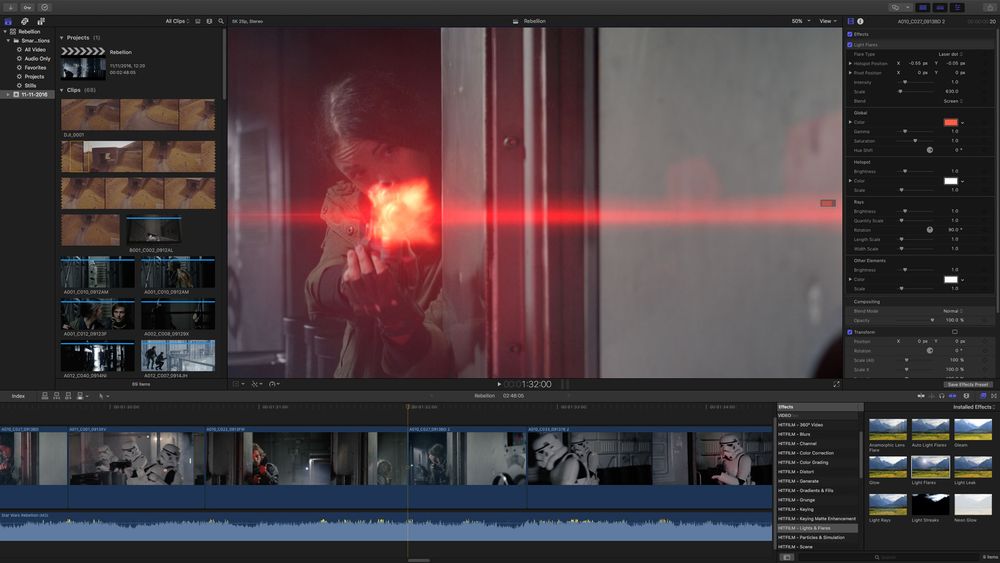Click the Connect clip to storyline icon
Image resolution: width=1000 pixels, height=563 pixels.
click(45, 396)
